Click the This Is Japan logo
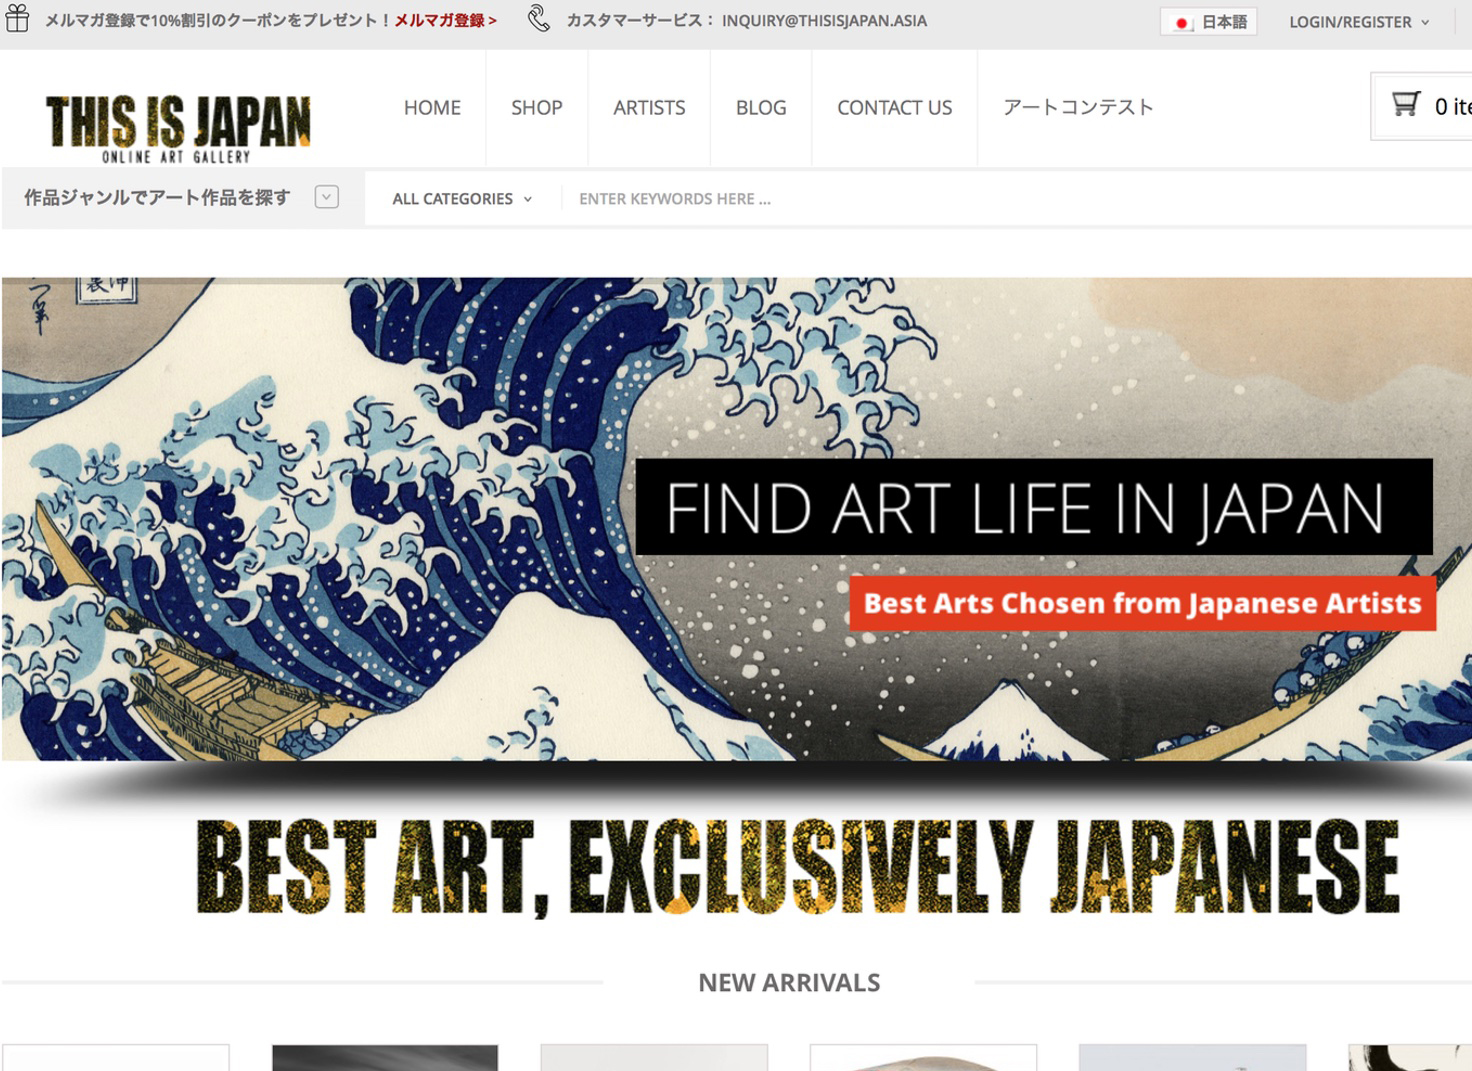1472x1071 pixels. [178, 128]
